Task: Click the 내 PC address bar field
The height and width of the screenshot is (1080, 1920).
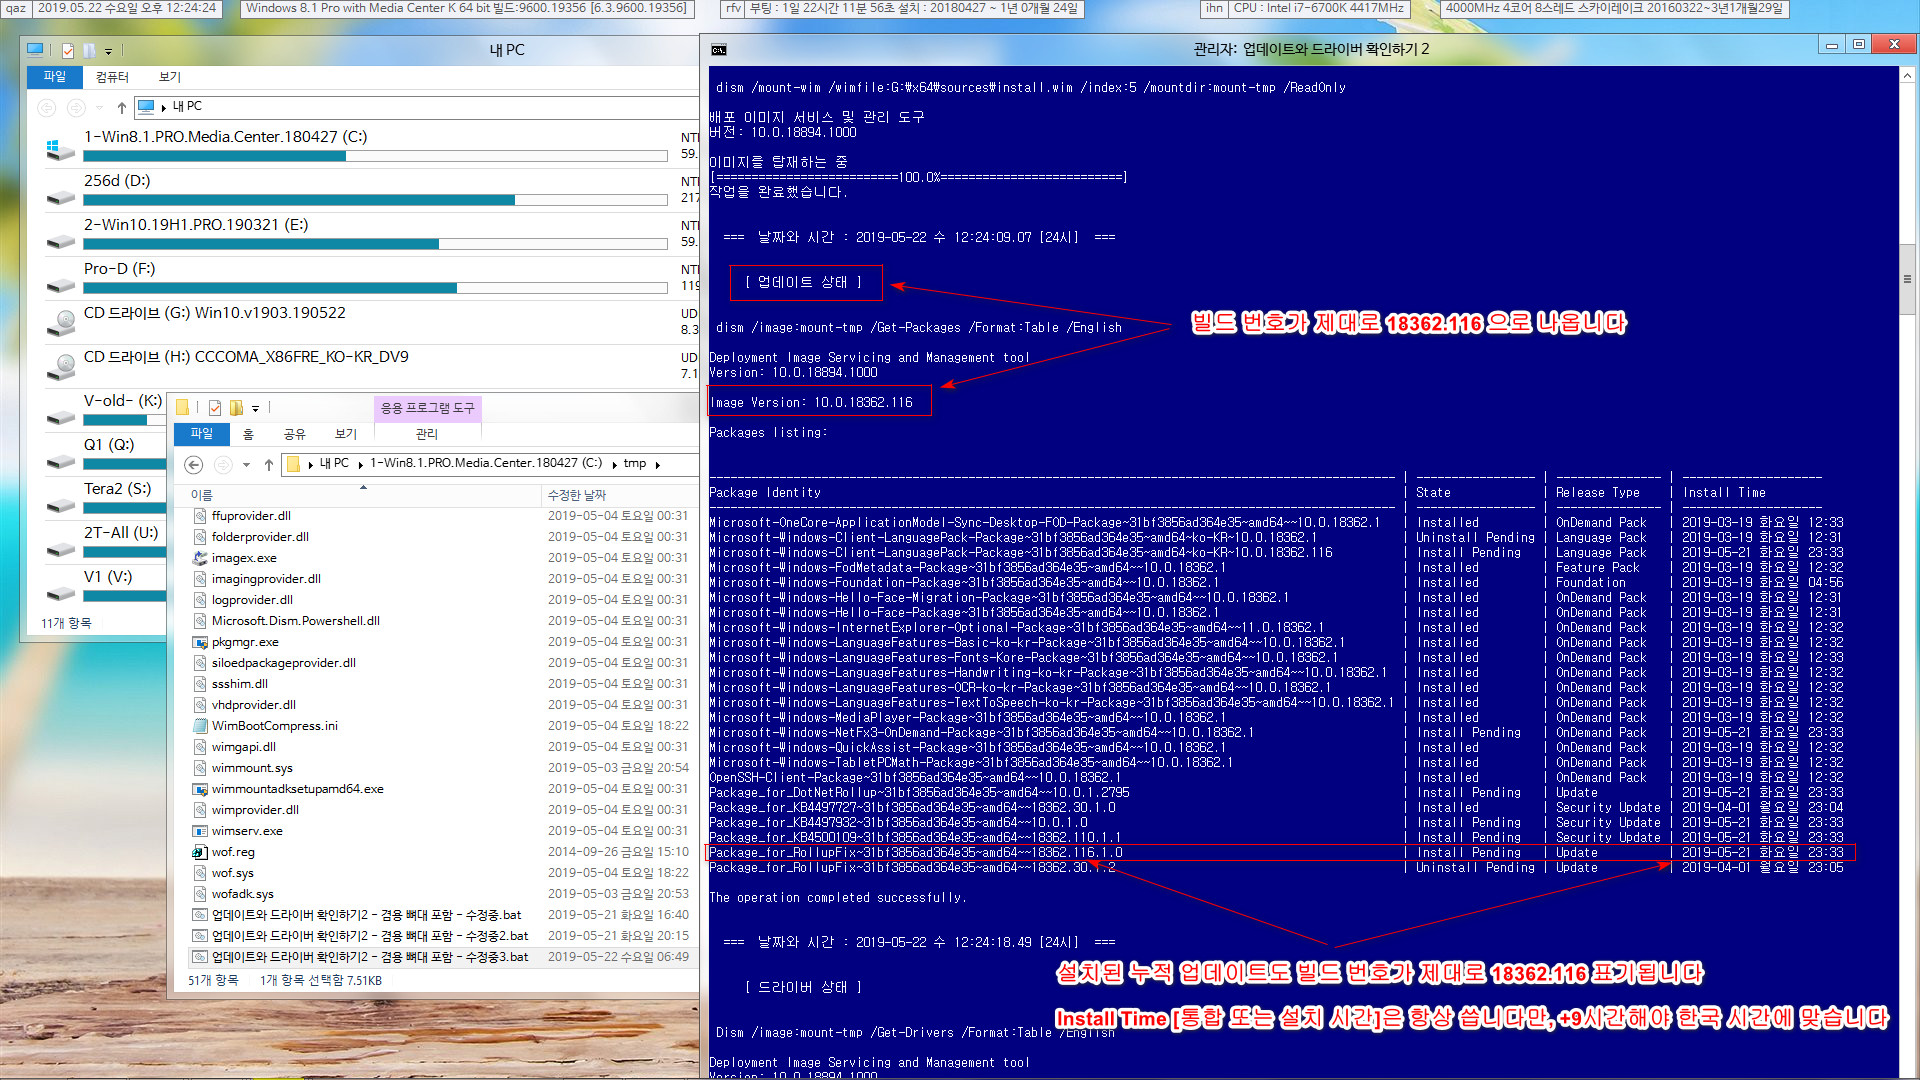Action: pos(415,107)
